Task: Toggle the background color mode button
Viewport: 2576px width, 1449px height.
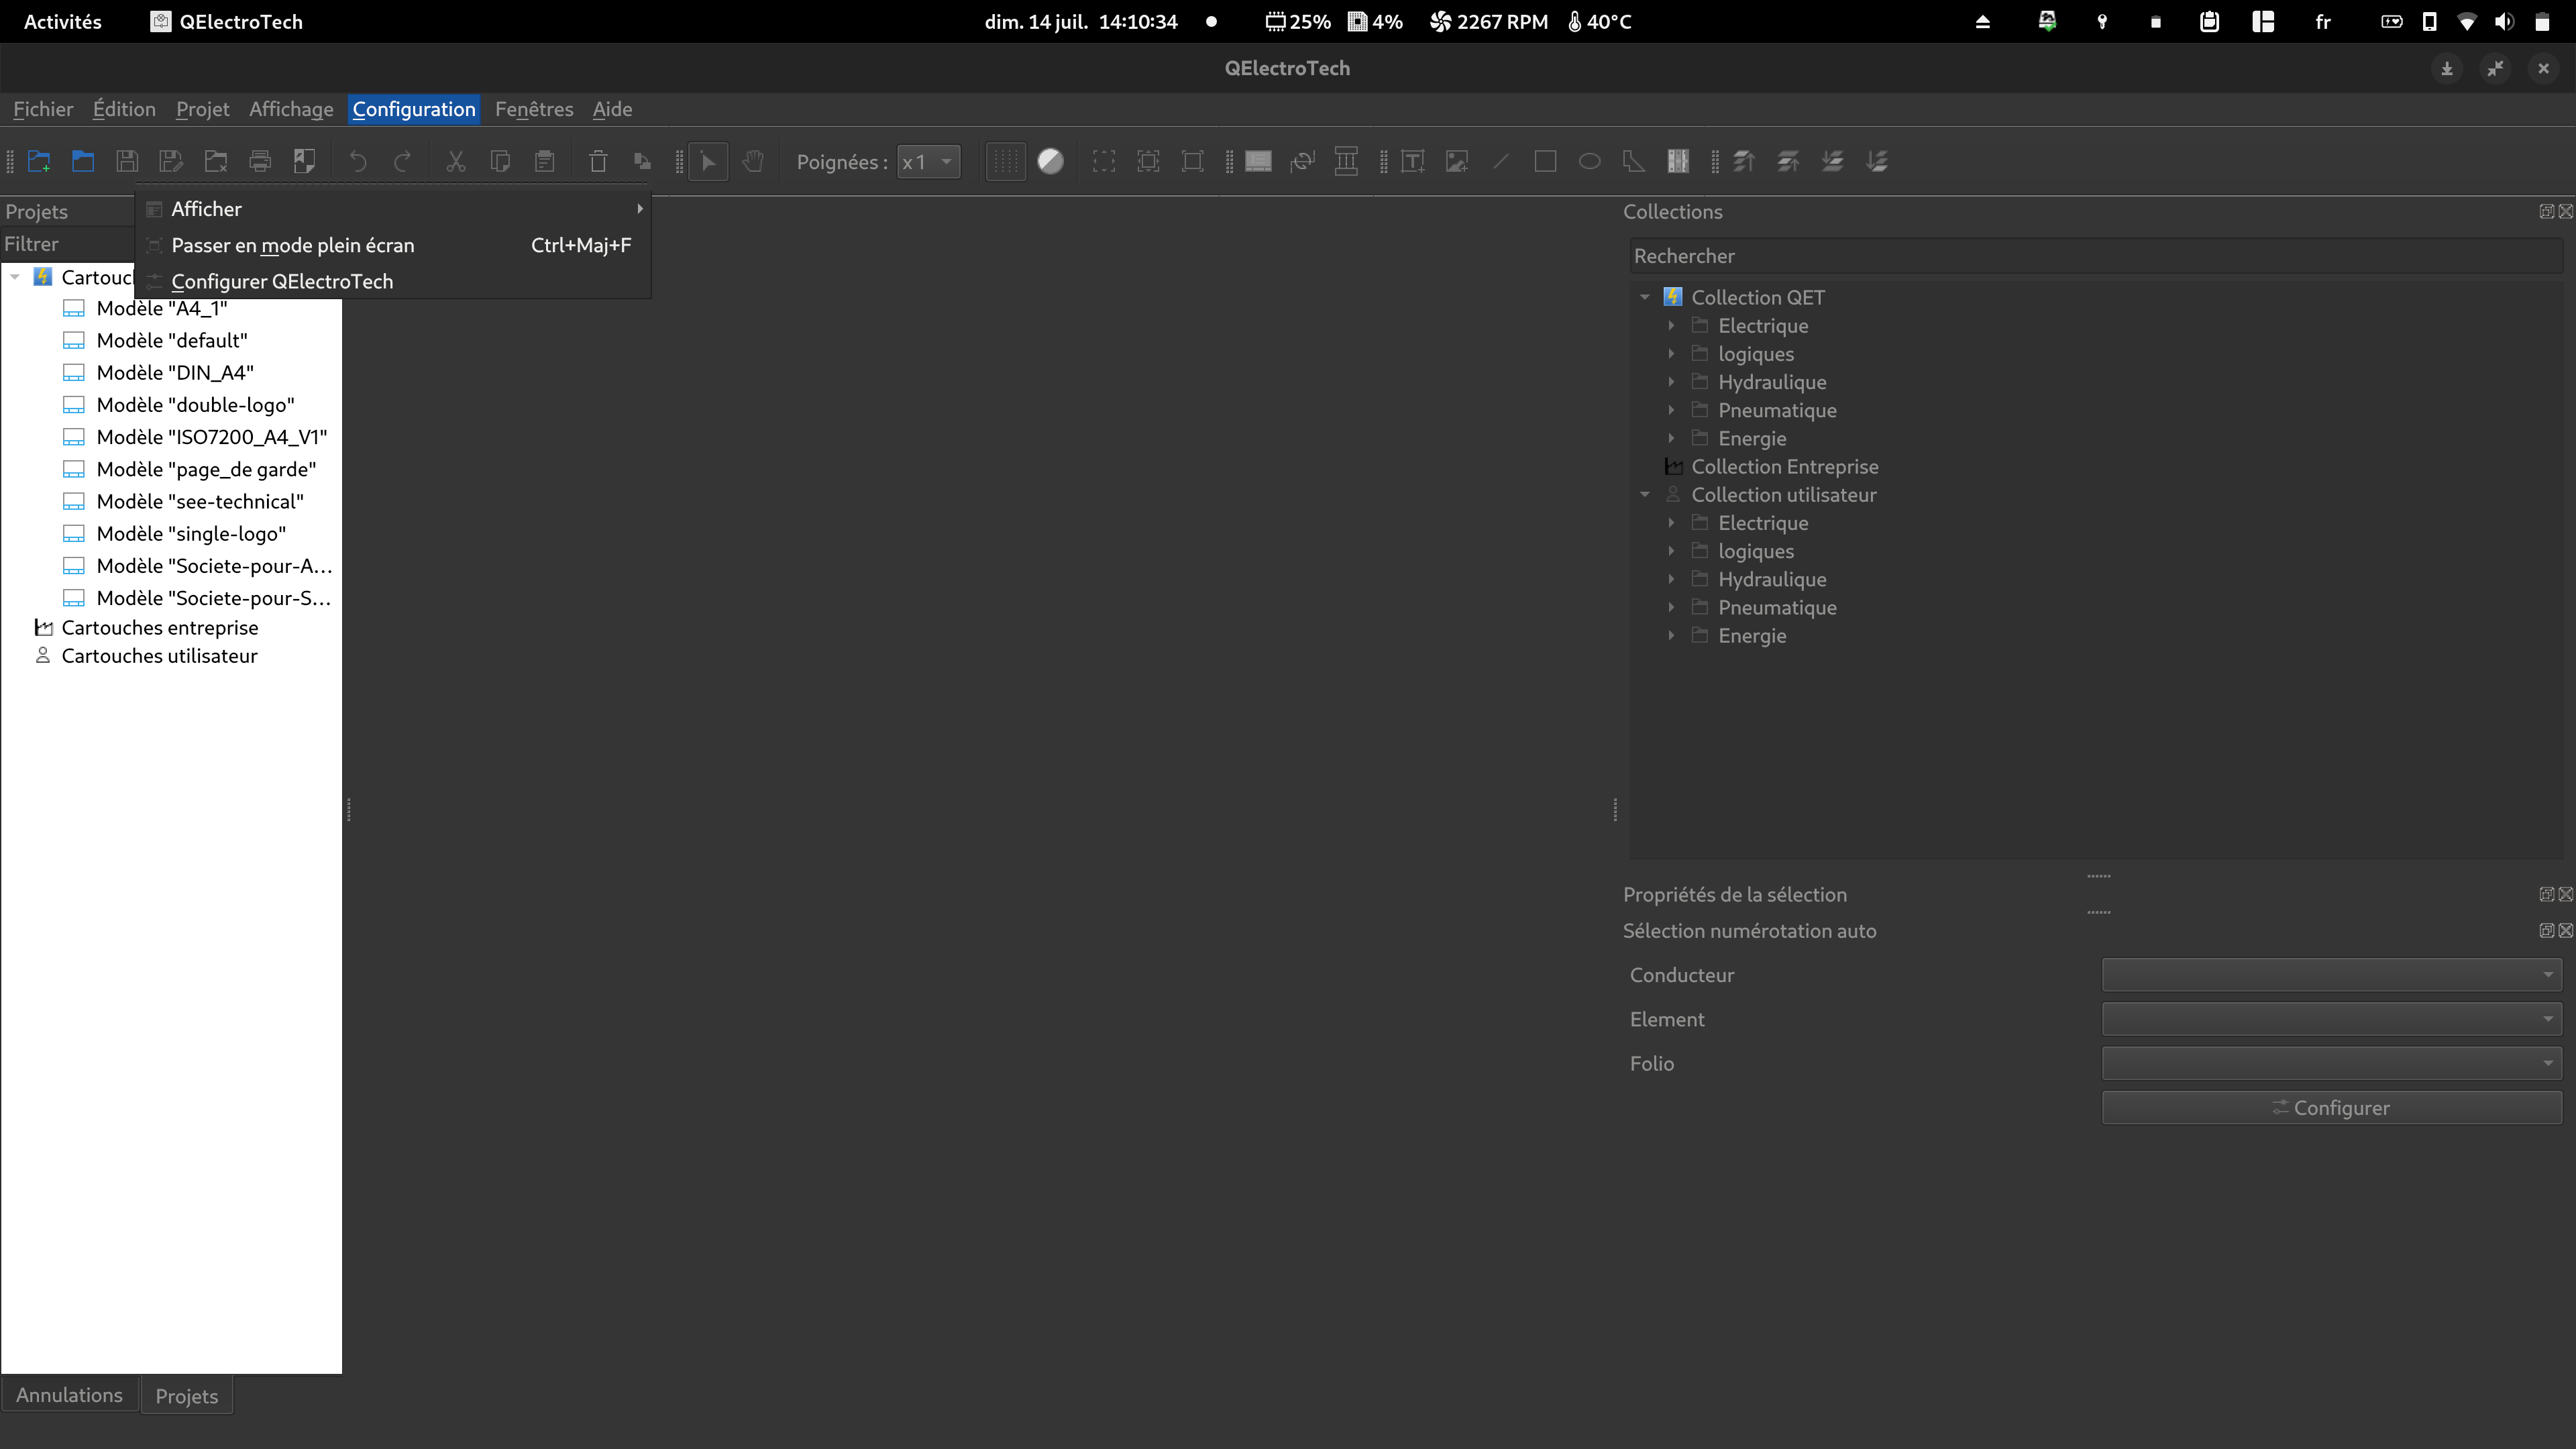Action: [1050, 161]
